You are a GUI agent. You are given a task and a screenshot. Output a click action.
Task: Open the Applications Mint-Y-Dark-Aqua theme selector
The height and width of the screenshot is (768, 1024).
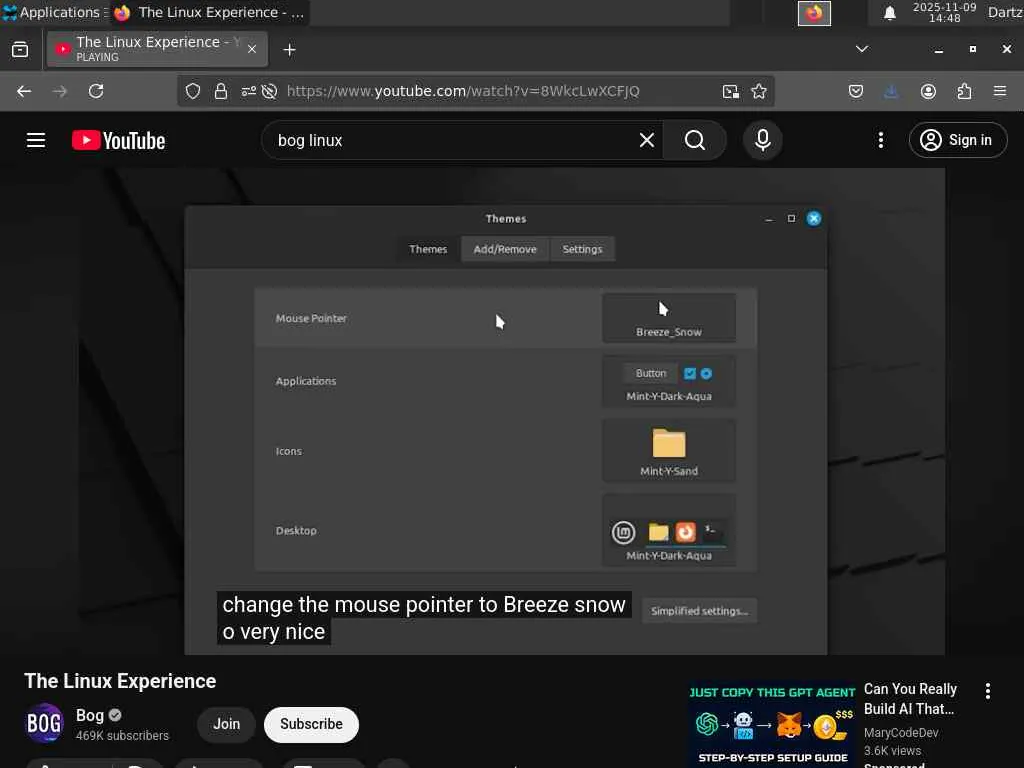tap(669, 382)
